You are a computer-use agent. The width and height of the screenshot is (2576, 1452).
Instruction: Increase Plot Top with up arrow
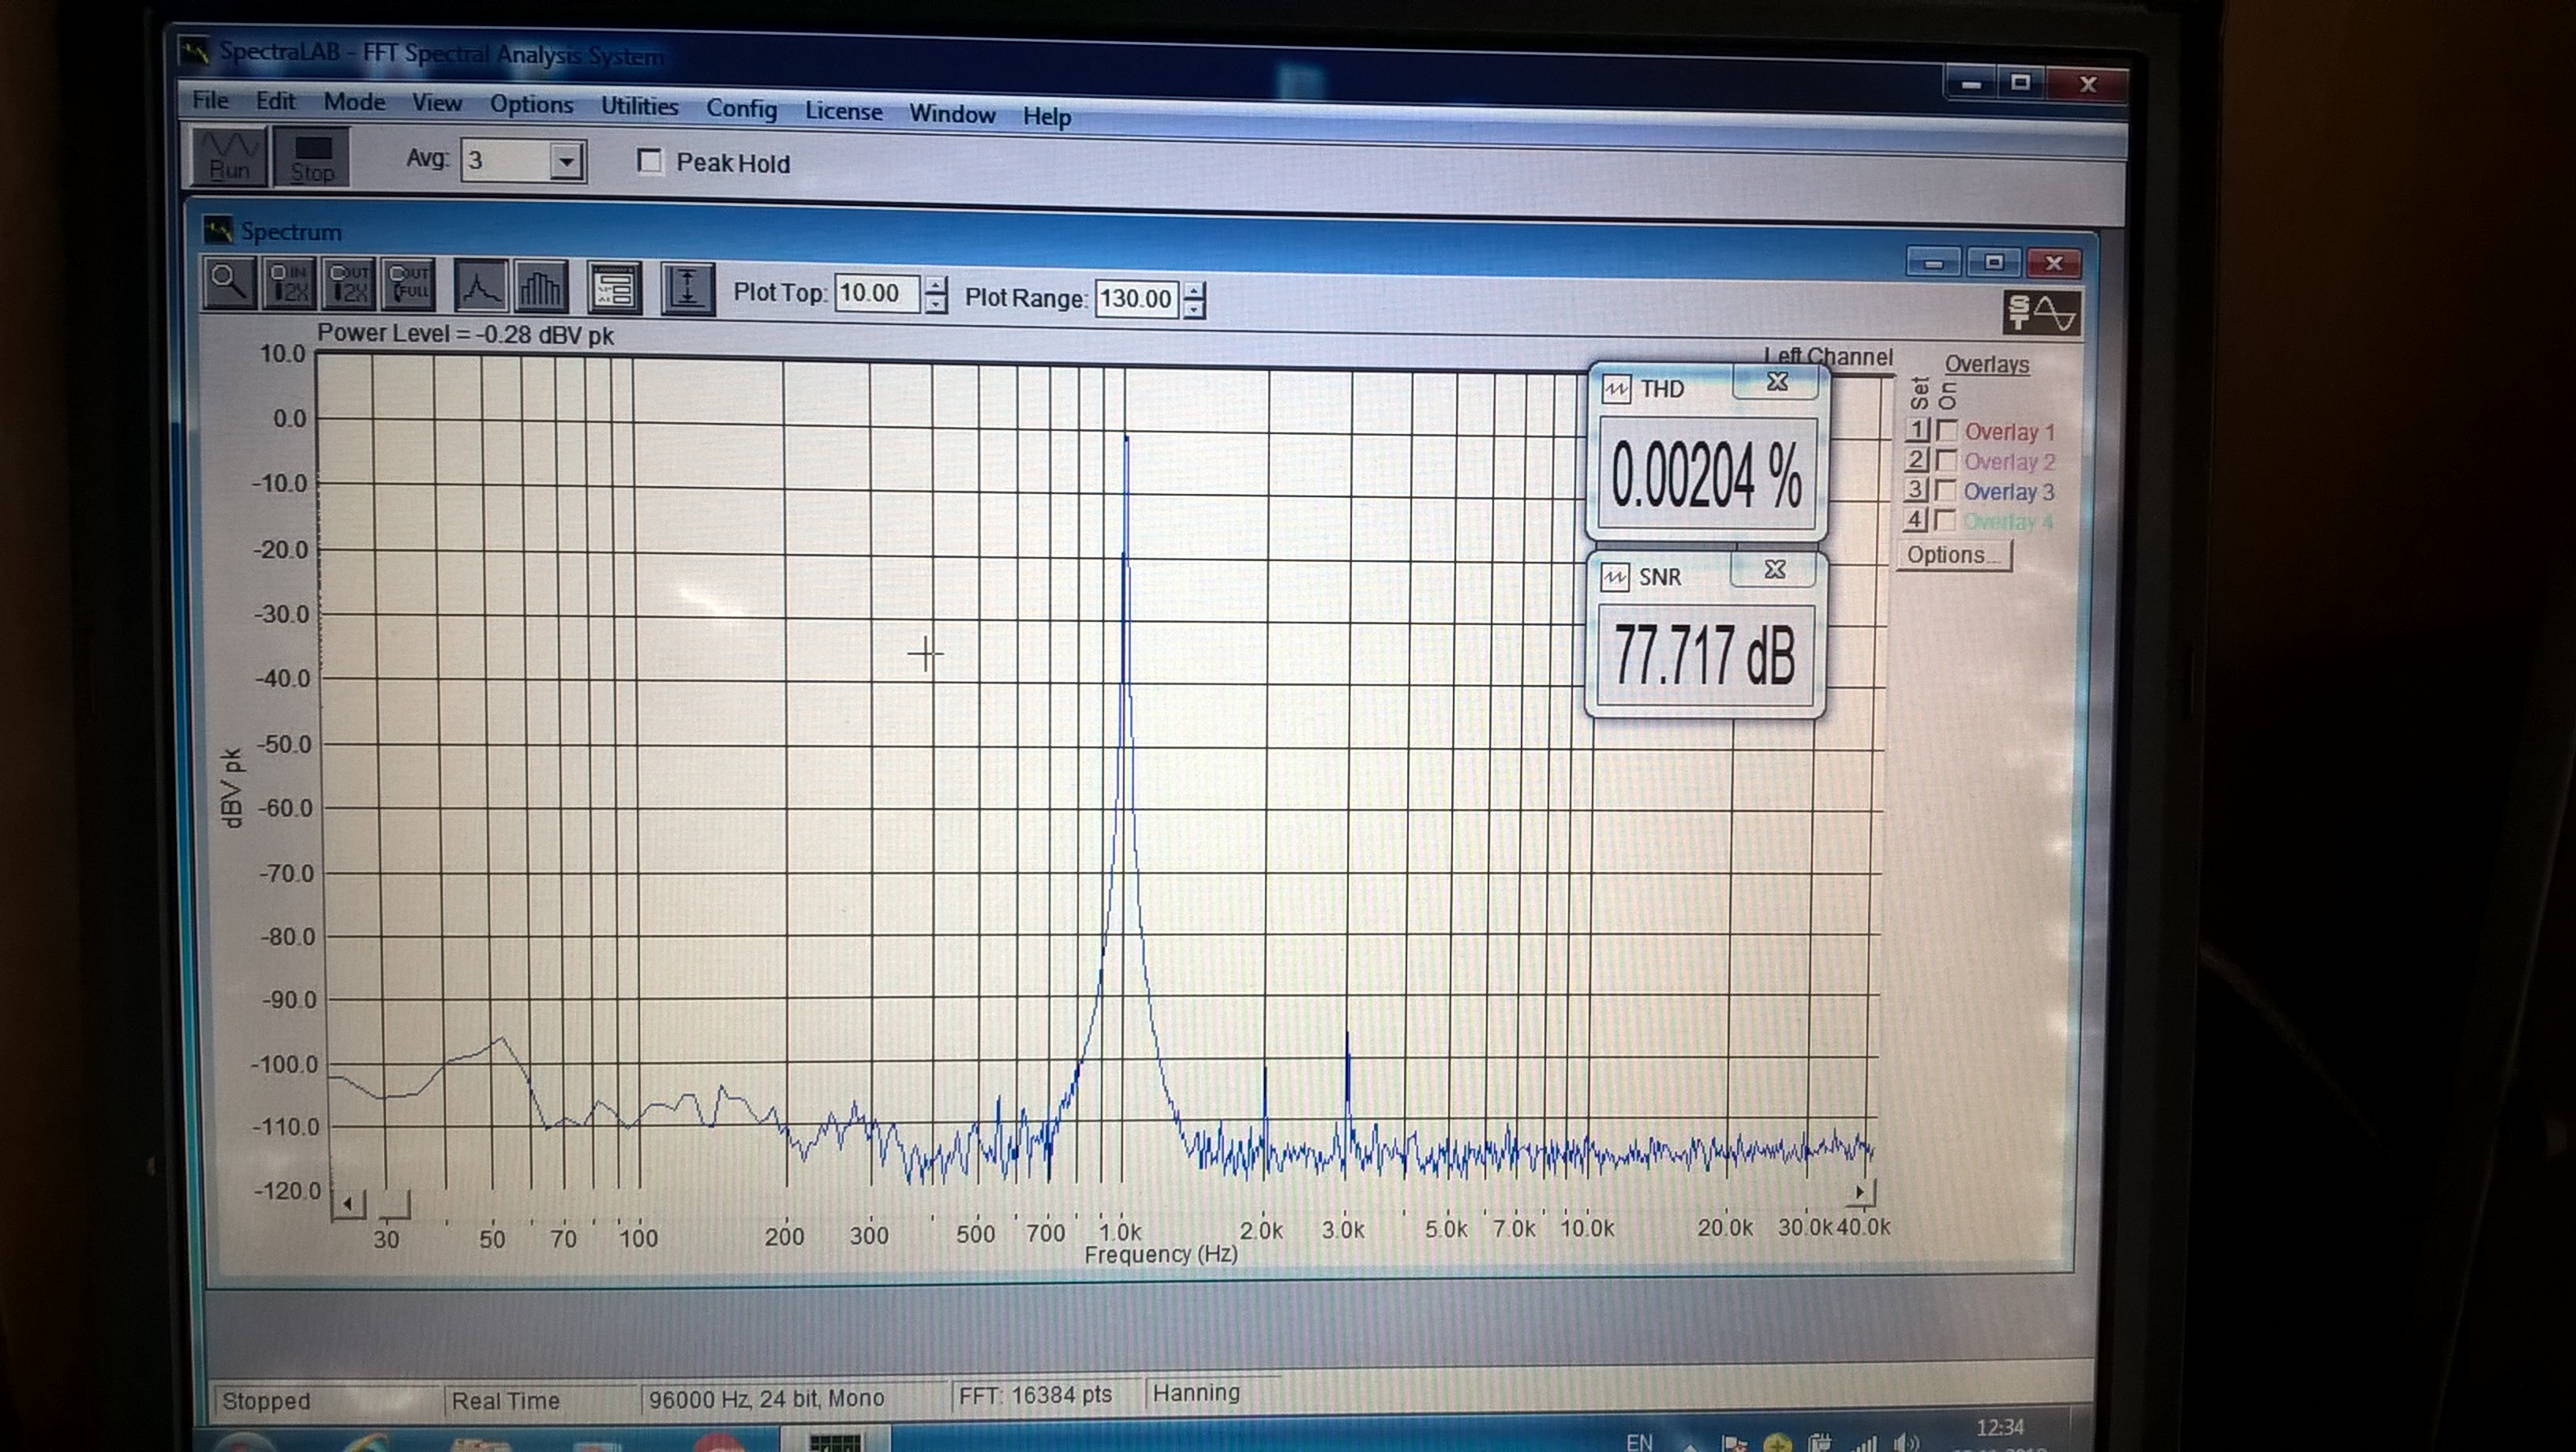coord(936,285)
